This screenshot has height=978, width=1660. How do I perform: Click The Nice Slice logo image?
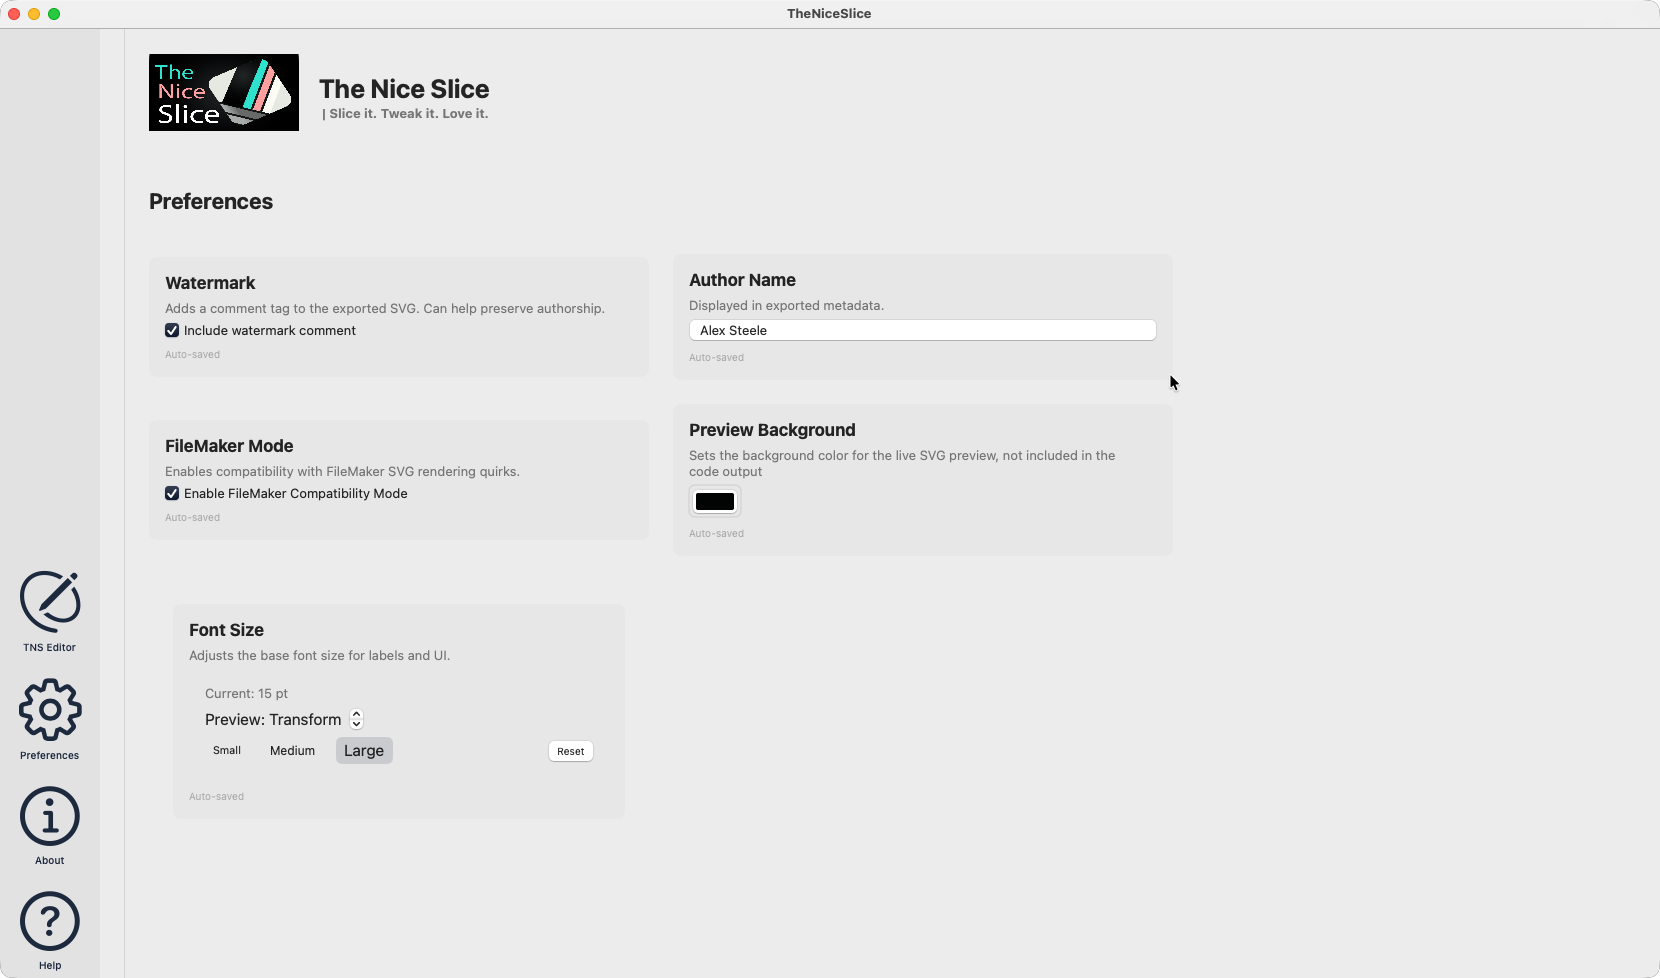point(224,93)
